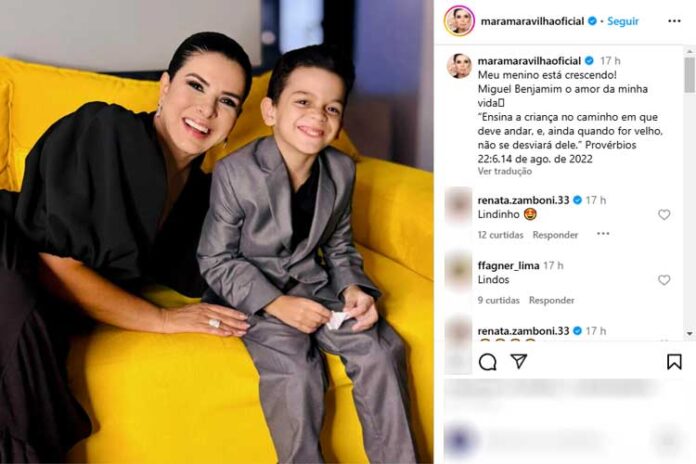The image size is (696, 464).
Task: Open the three-dots post options menu
Action: [674, 21]
